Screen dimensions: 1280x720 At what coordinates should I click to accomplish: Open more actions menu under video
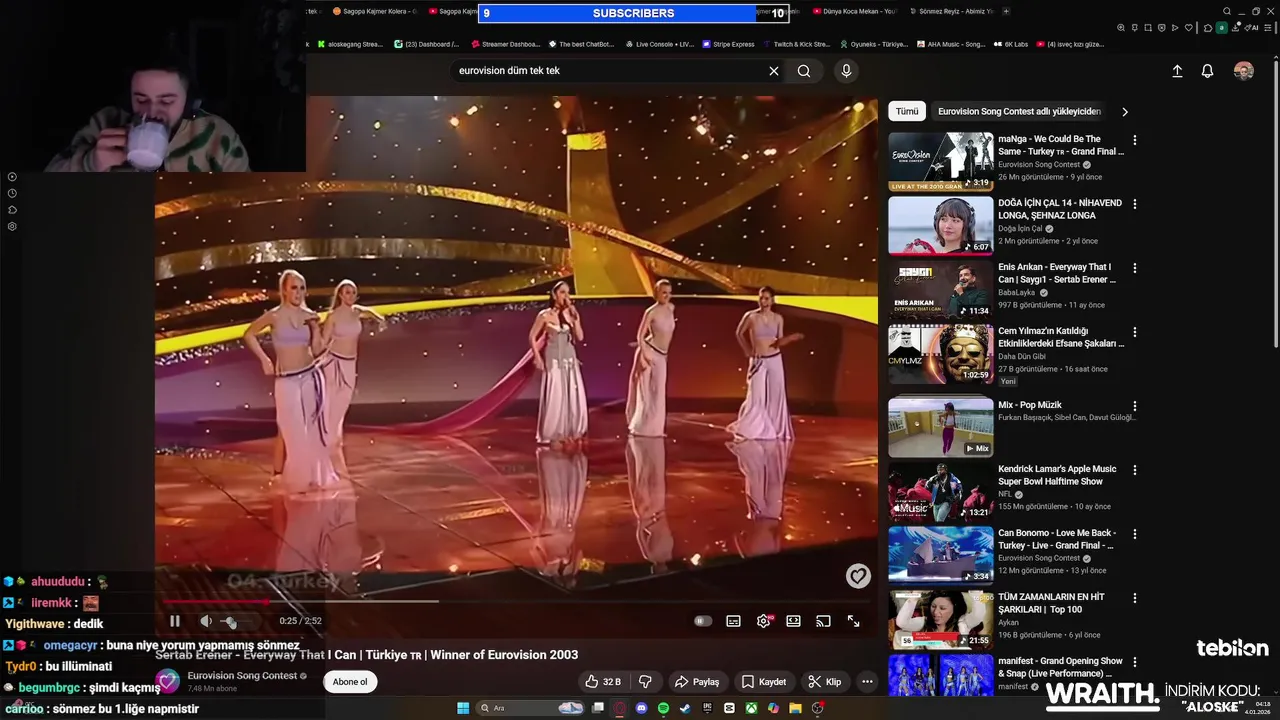pyautogui.click(x=867, y=682)
